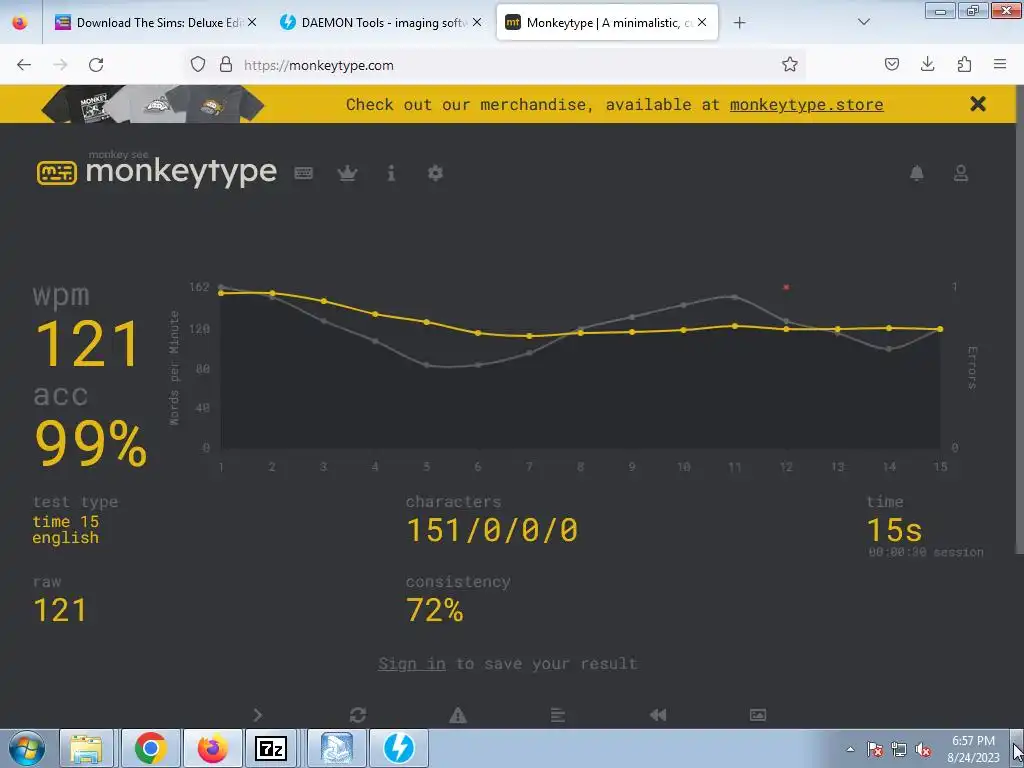Click the monkeytype logo icon
This screenshot has width=1024, height=768.
(x=57, y=173)
